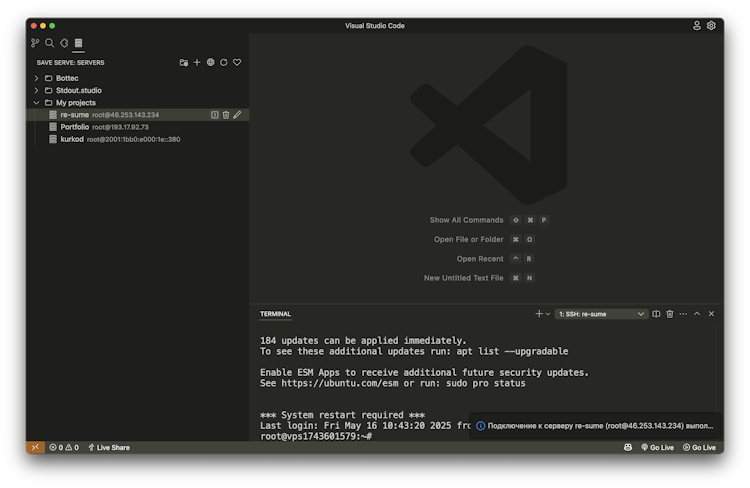This screenshot has height=488, width=750.
Task: Click the info icon in the notification
Action: pyautogui.click(x=481, y=426)
